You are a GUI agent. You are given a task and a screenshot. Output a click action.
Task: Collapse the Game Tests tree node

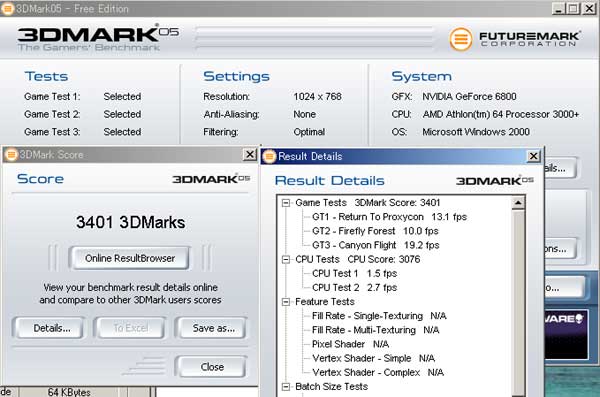click(x=286, y=203)
